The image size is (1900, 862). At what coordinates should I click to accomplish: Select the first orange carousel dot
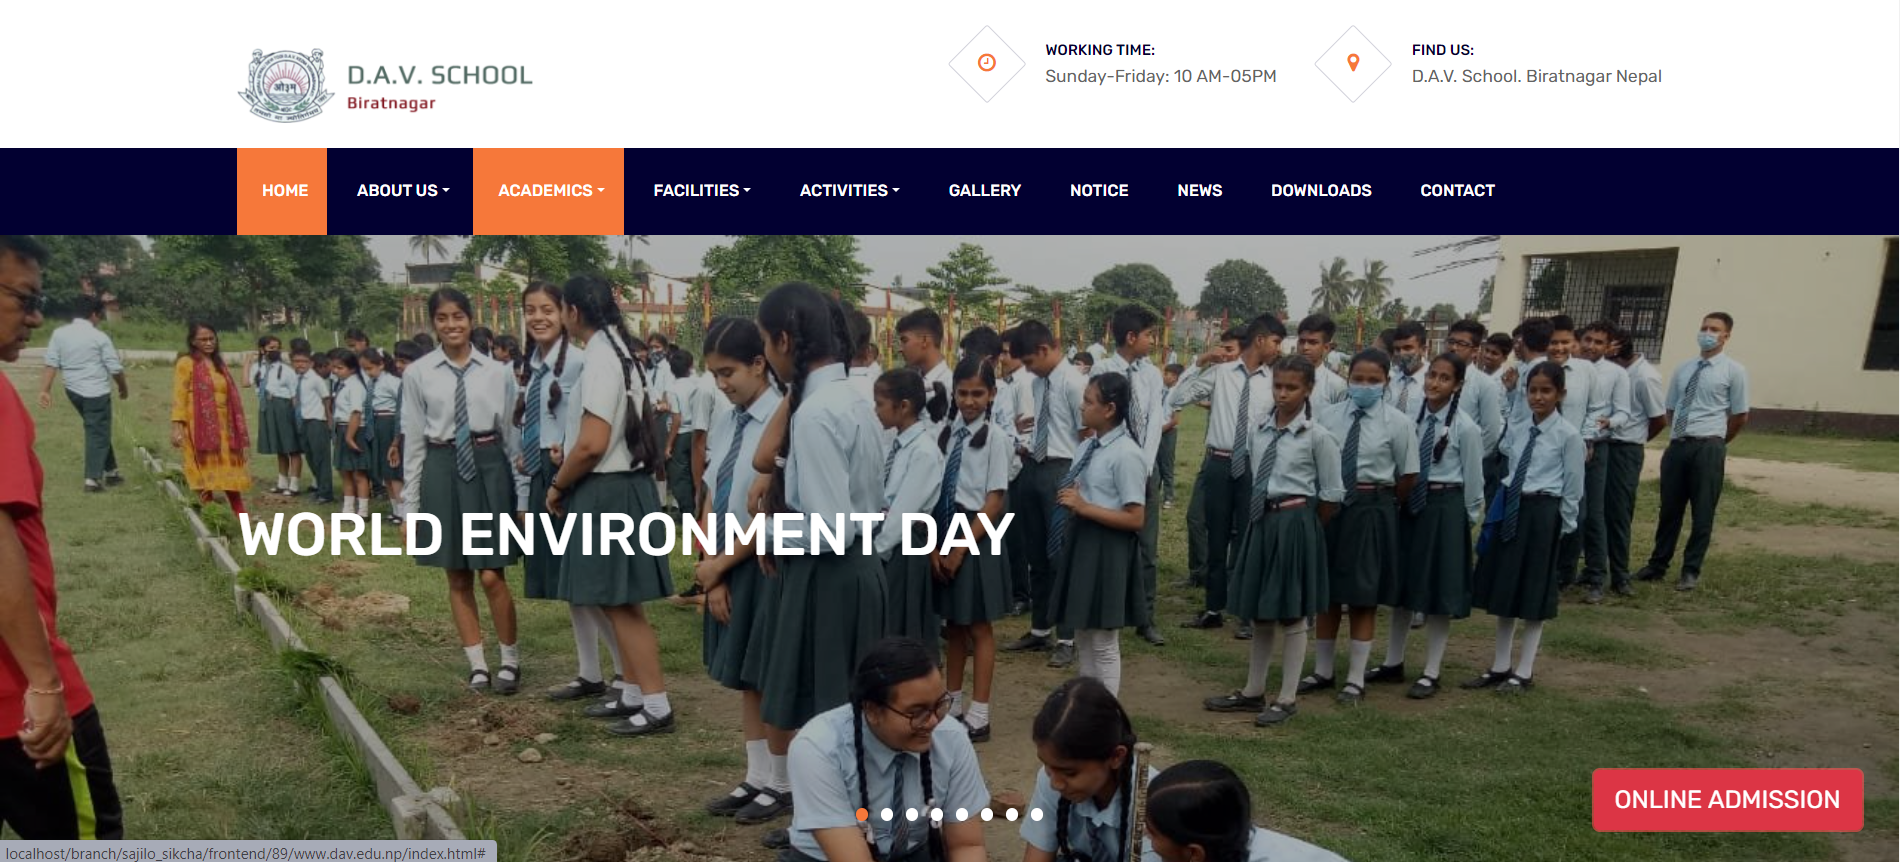862,815
